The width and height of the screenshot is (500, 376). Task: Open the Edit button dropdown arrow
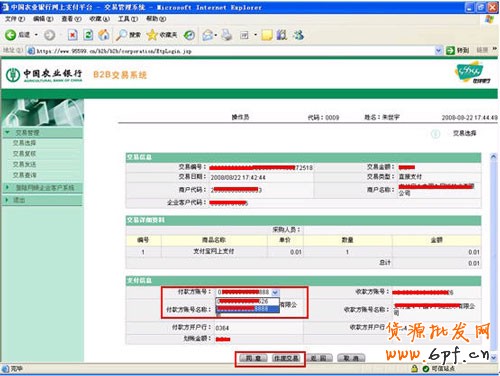[255, 35]
